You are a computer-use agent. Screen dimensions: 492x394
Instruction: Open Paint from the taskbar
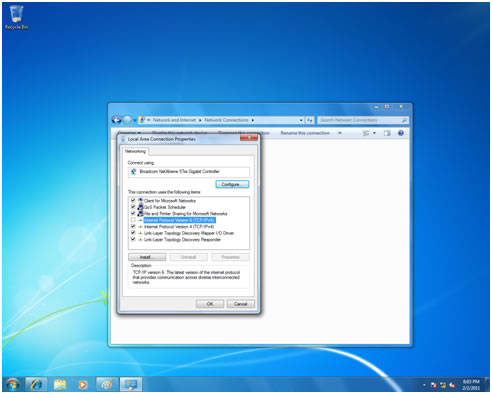point(107,385)
